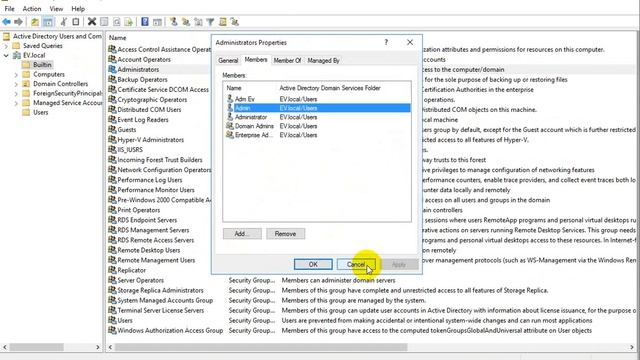Open the Help menu
This screenshot has width=640, height=360.
78,9
